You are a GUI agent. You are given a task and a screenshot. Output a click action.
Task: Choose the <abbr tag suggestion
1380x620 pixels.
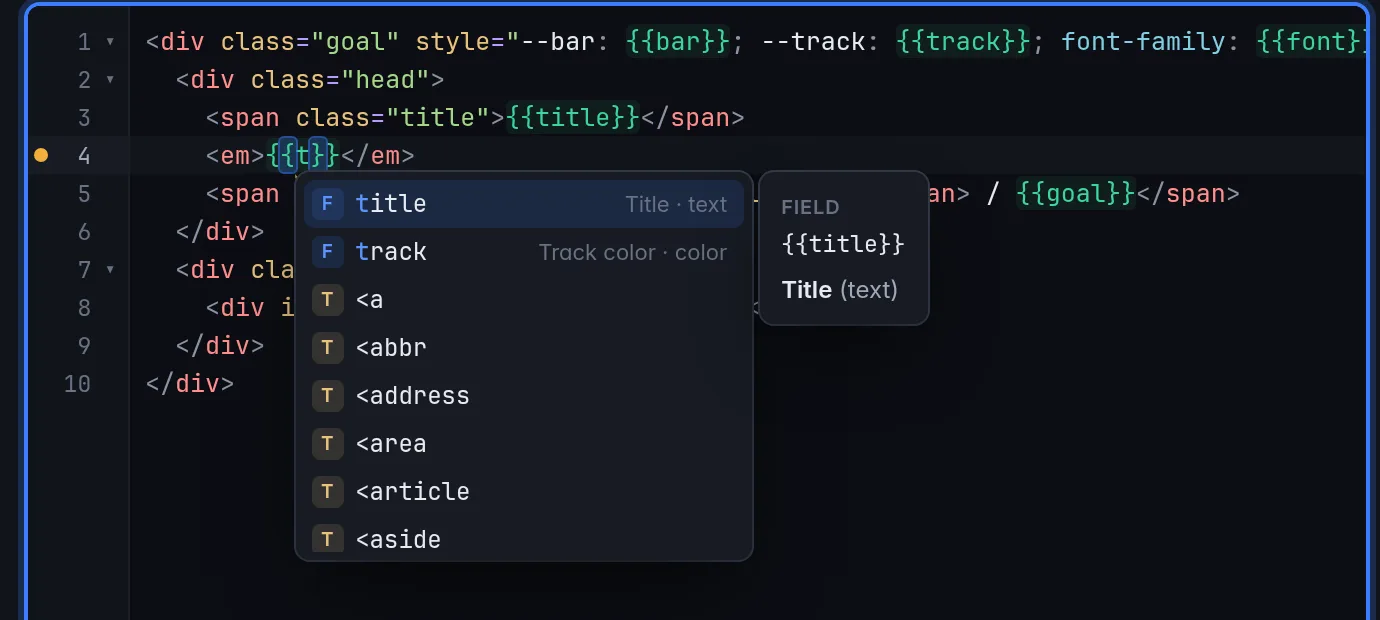(x=524, y=348)
